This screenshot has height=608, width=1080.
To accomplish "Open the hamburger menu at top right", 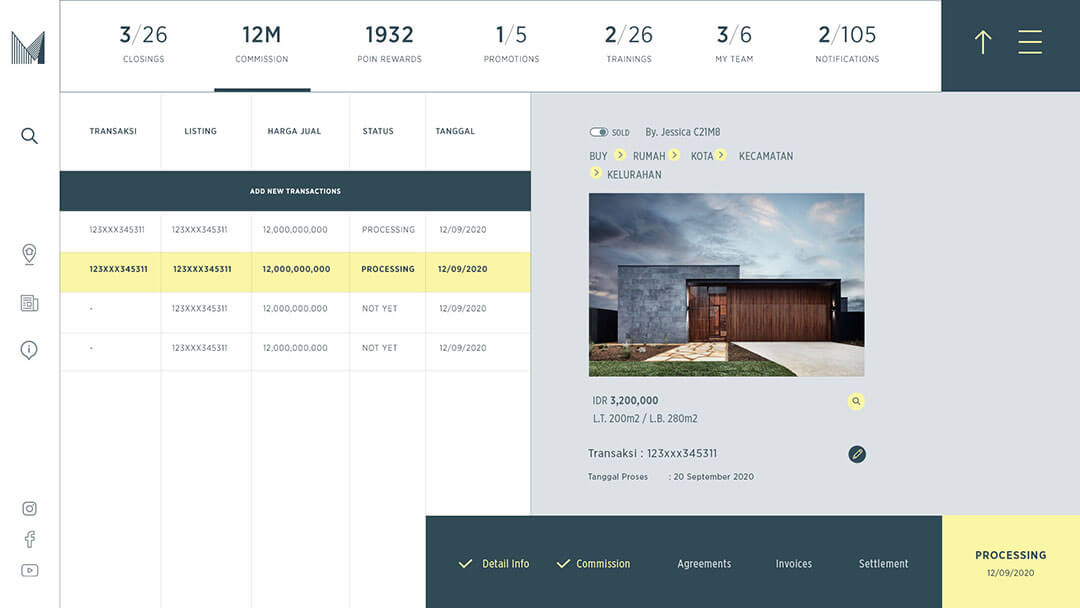I will click(1030, 42).
